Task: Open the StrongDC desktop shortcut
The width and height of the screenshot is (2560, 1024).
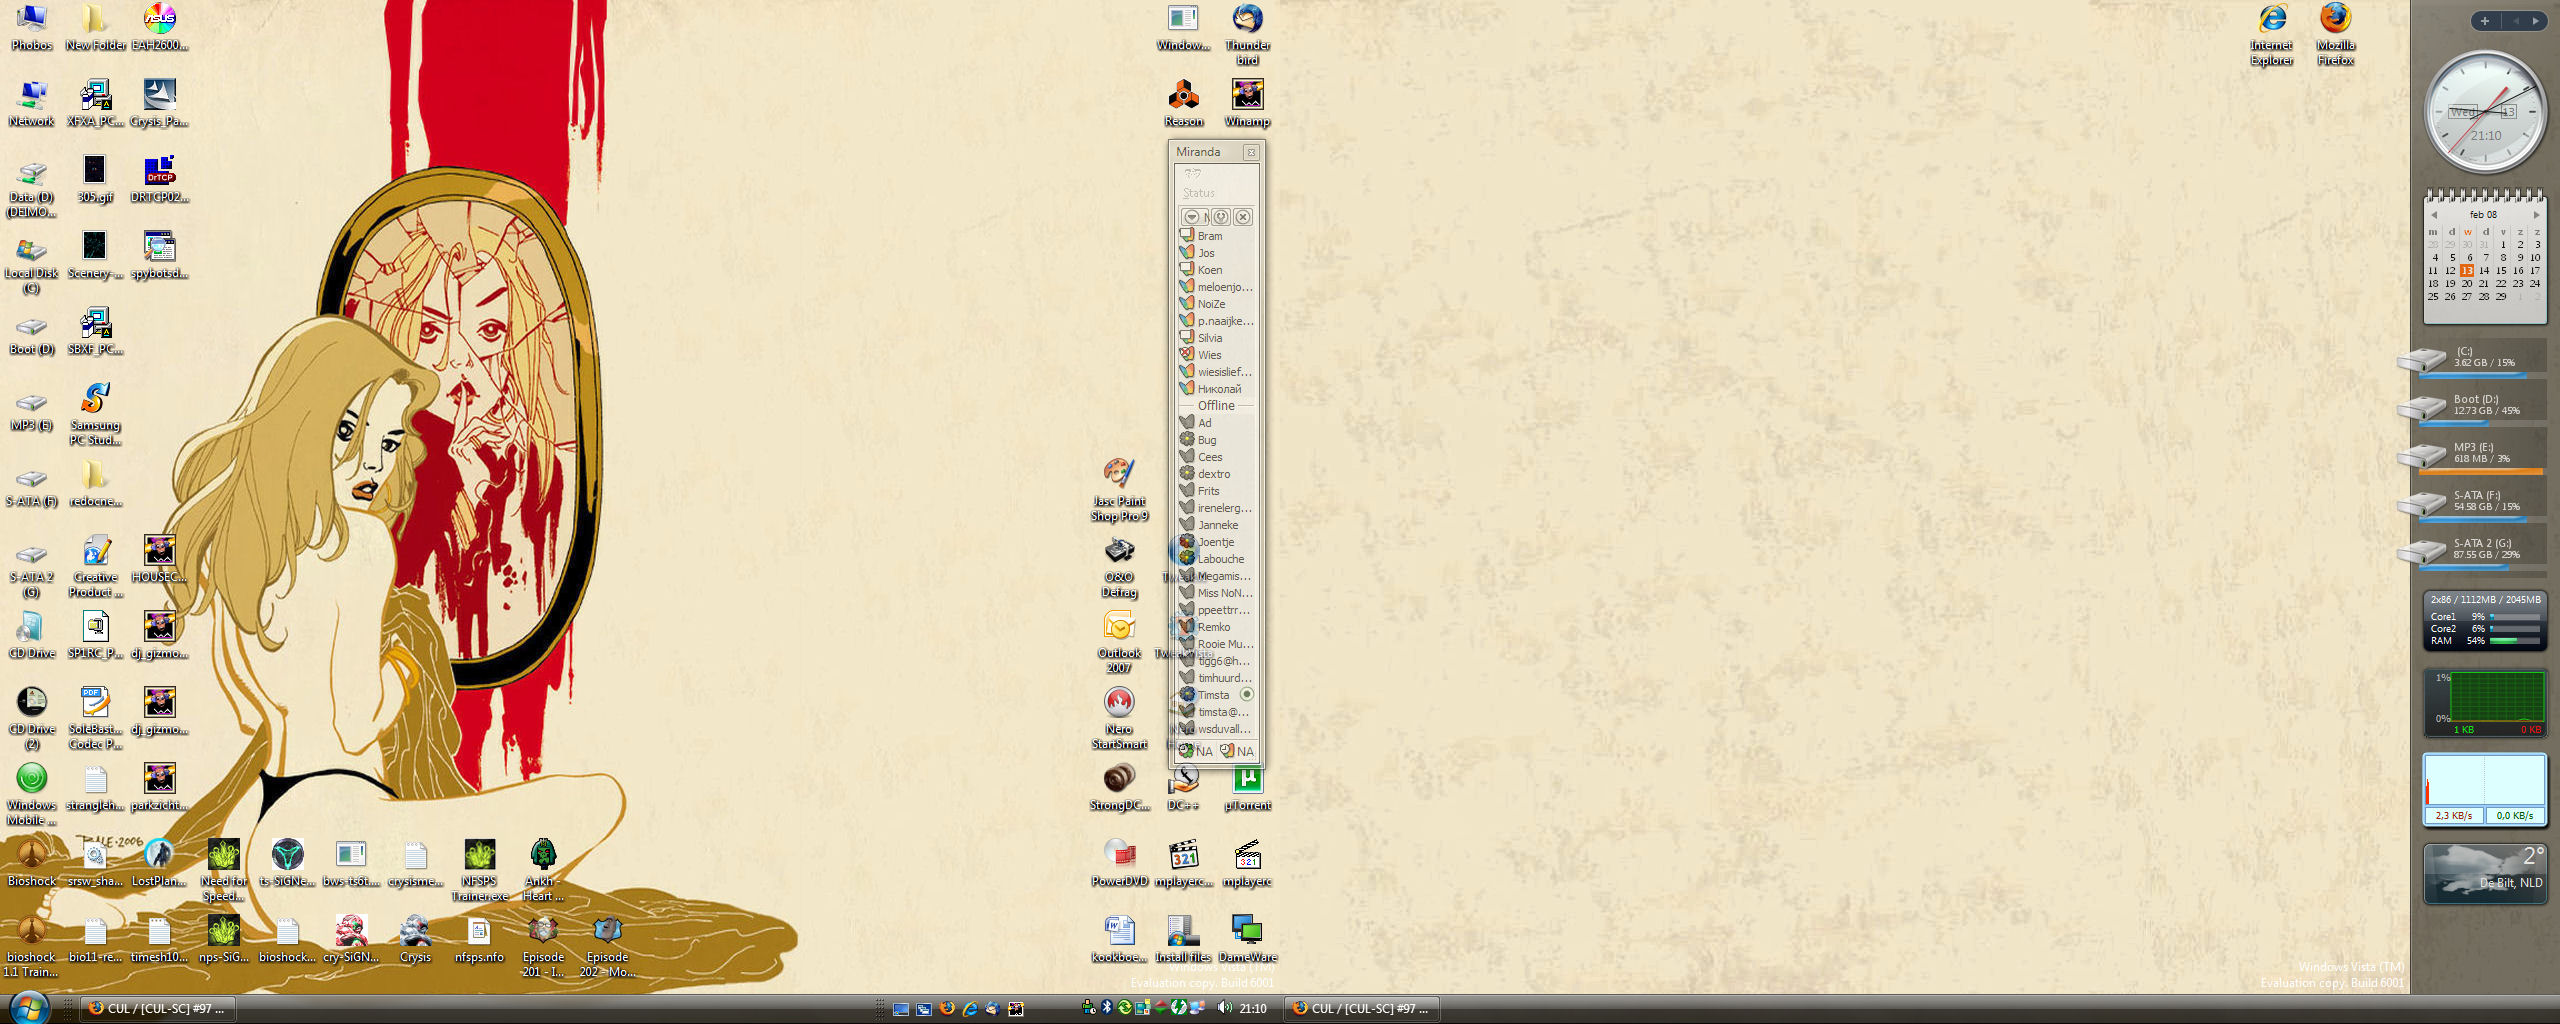Action: click(x=1119, y=787)
